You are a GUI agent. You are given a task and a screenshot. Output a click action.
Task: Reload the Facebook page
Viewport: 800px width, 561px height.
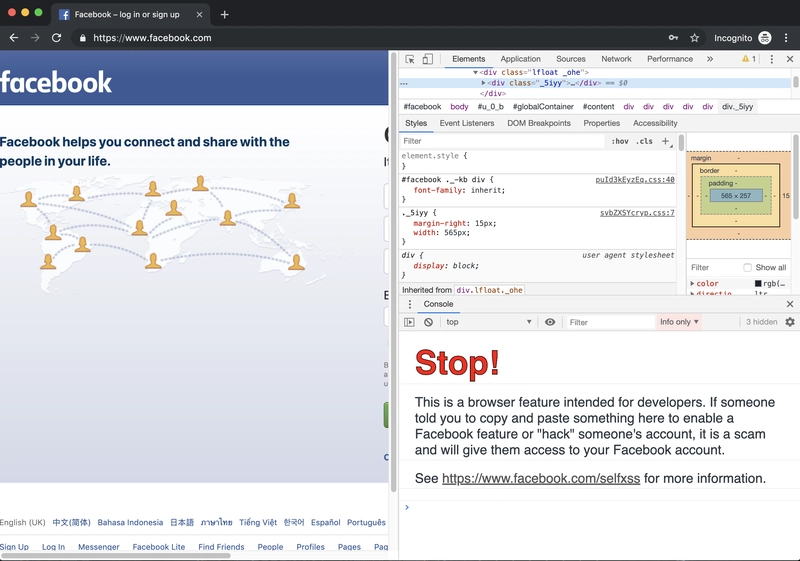(57, 38)
